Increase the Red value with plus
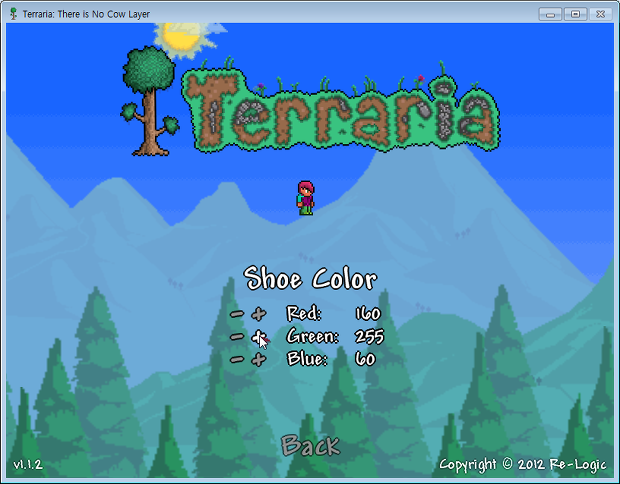The height and width of the screenshot is (484, 620). (x=259, y=314)
